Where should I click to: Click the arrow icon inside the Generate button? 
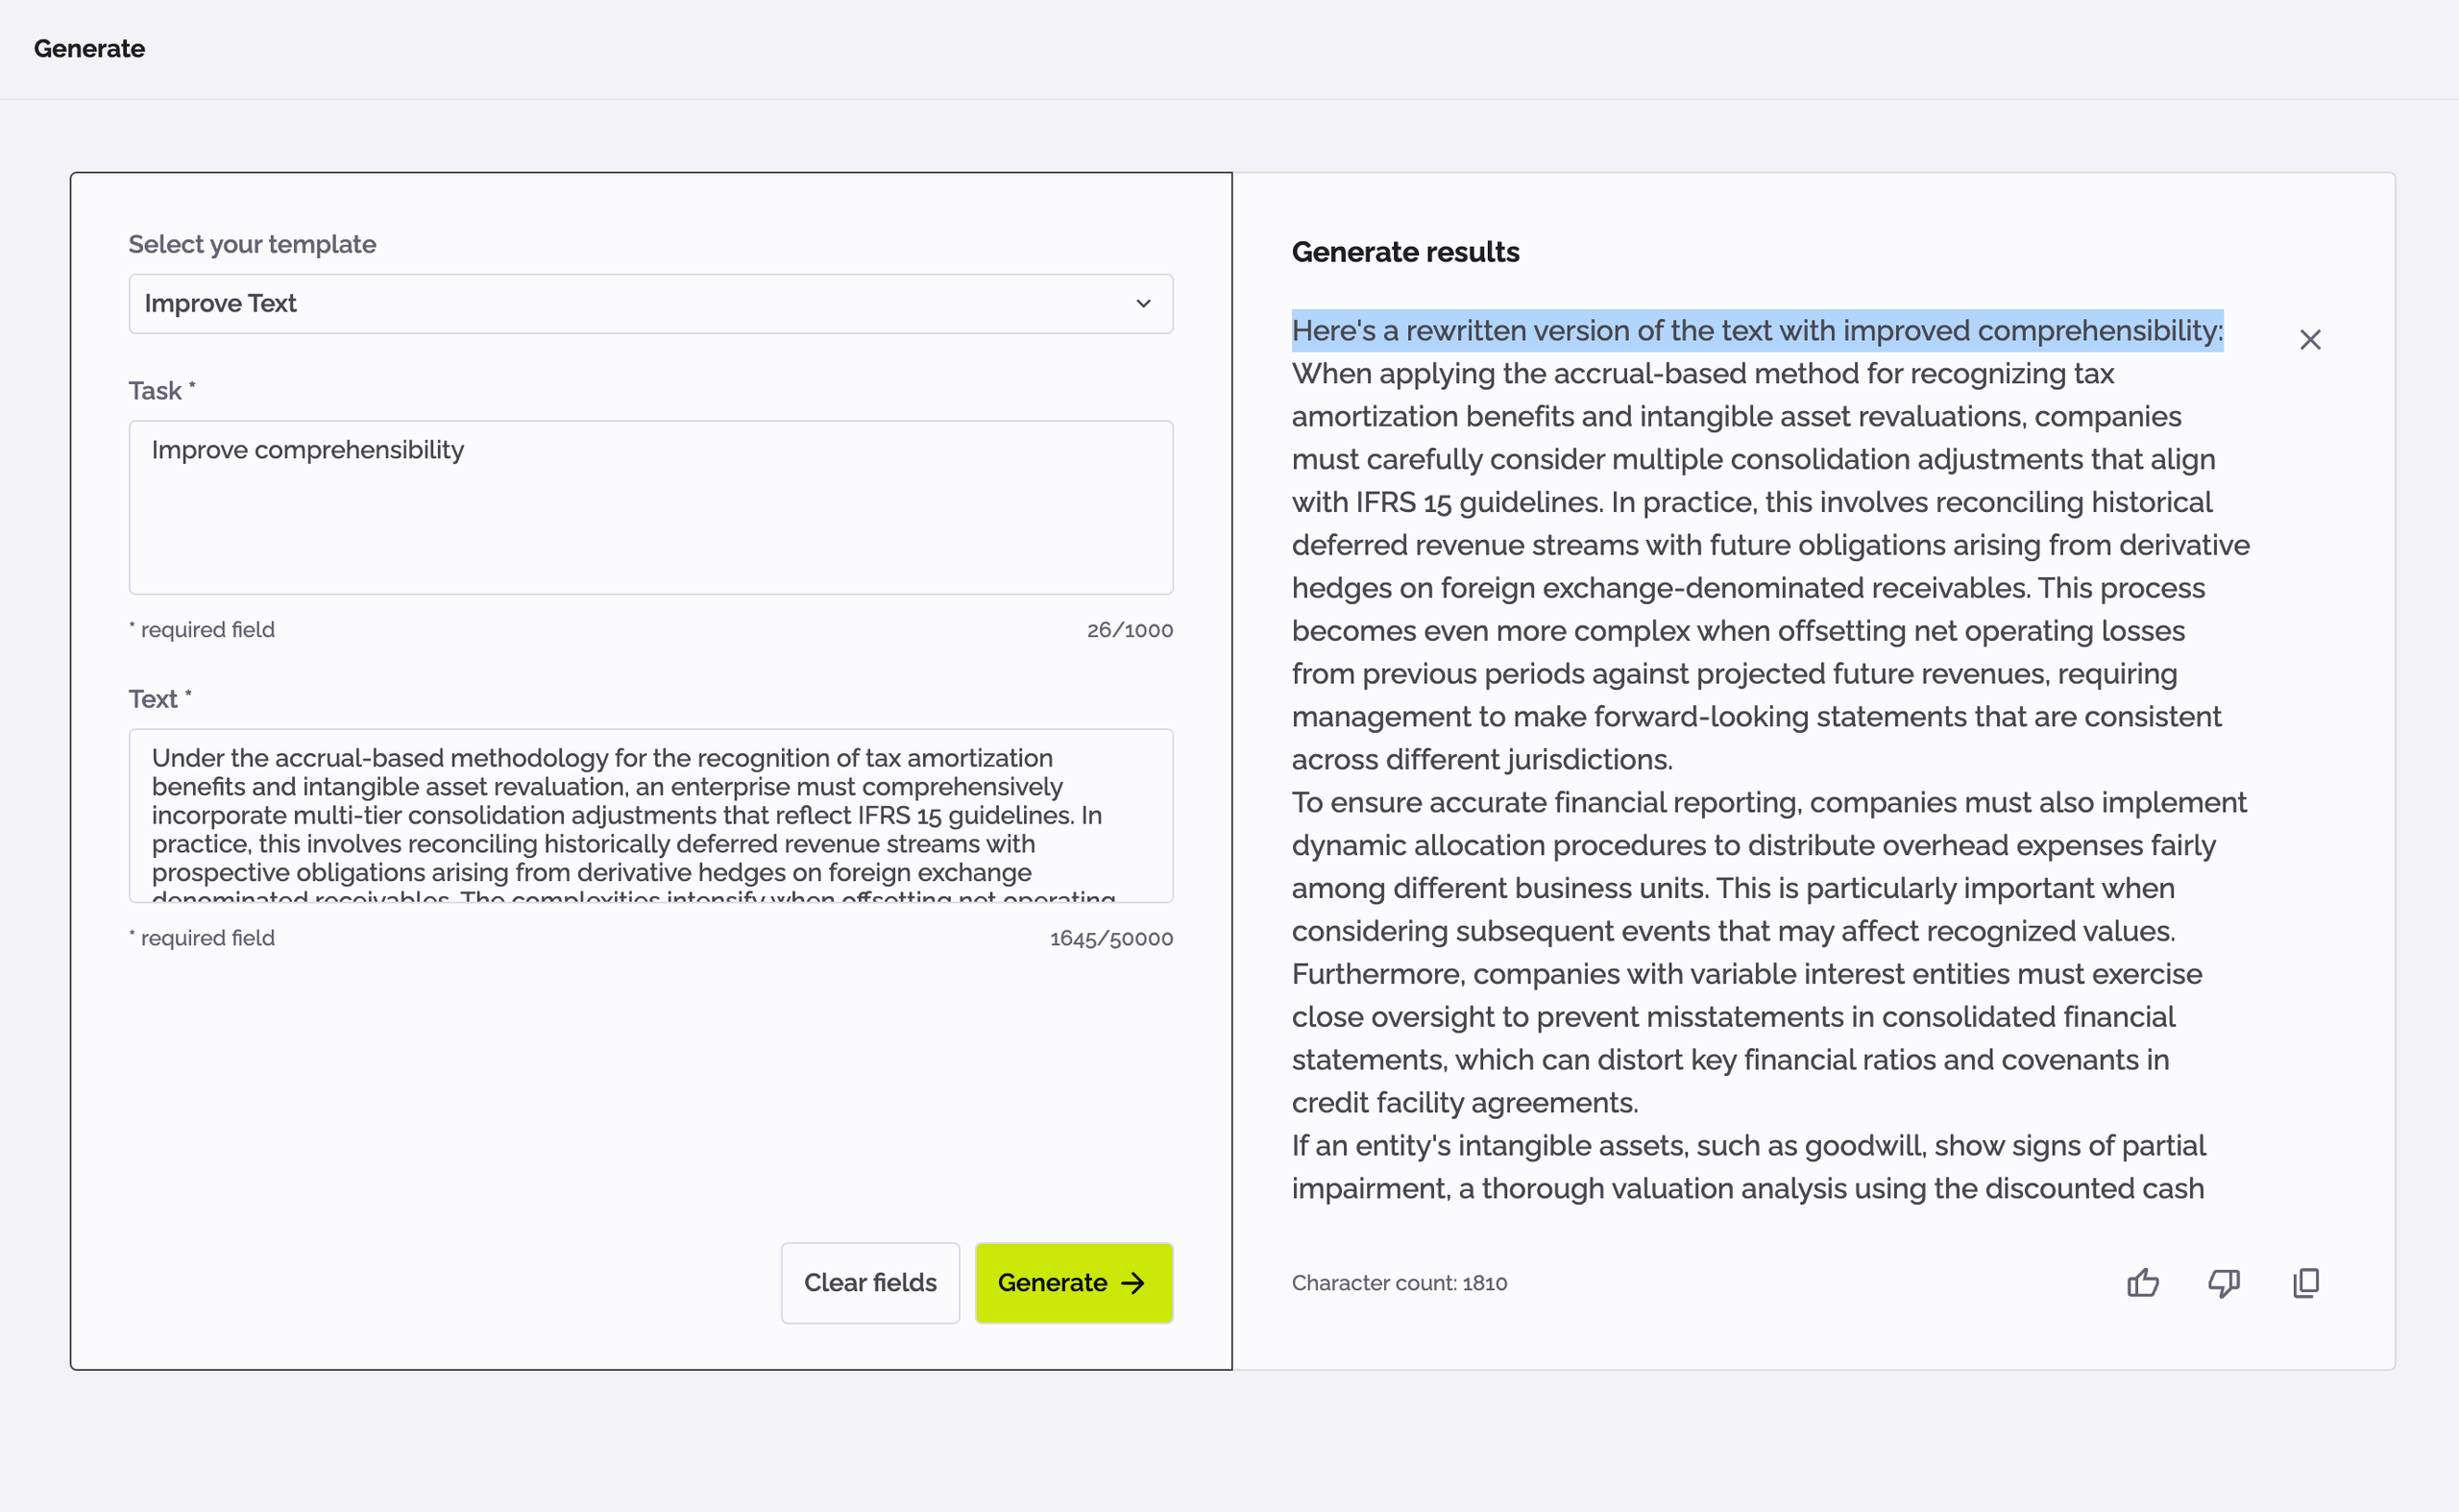[x=1133, y=1283]
